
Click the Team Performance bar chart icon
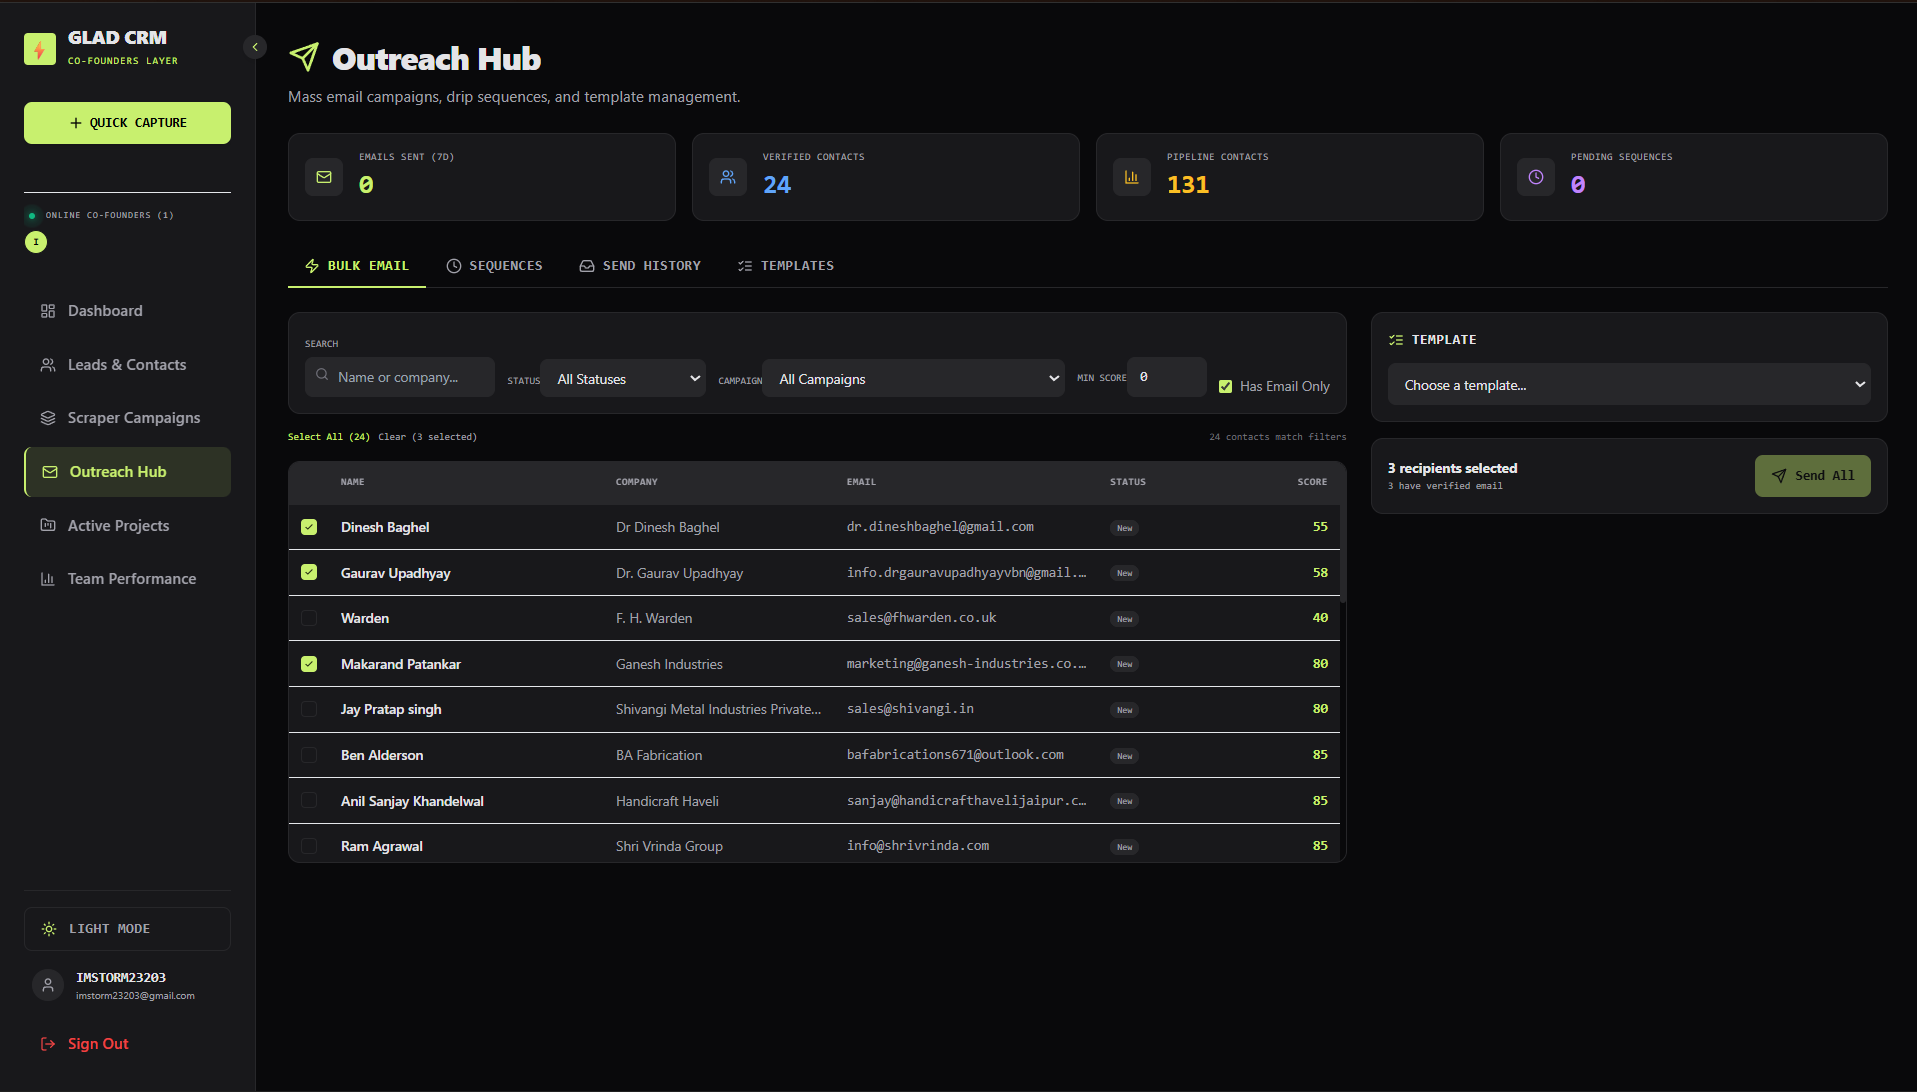point(48,579)
